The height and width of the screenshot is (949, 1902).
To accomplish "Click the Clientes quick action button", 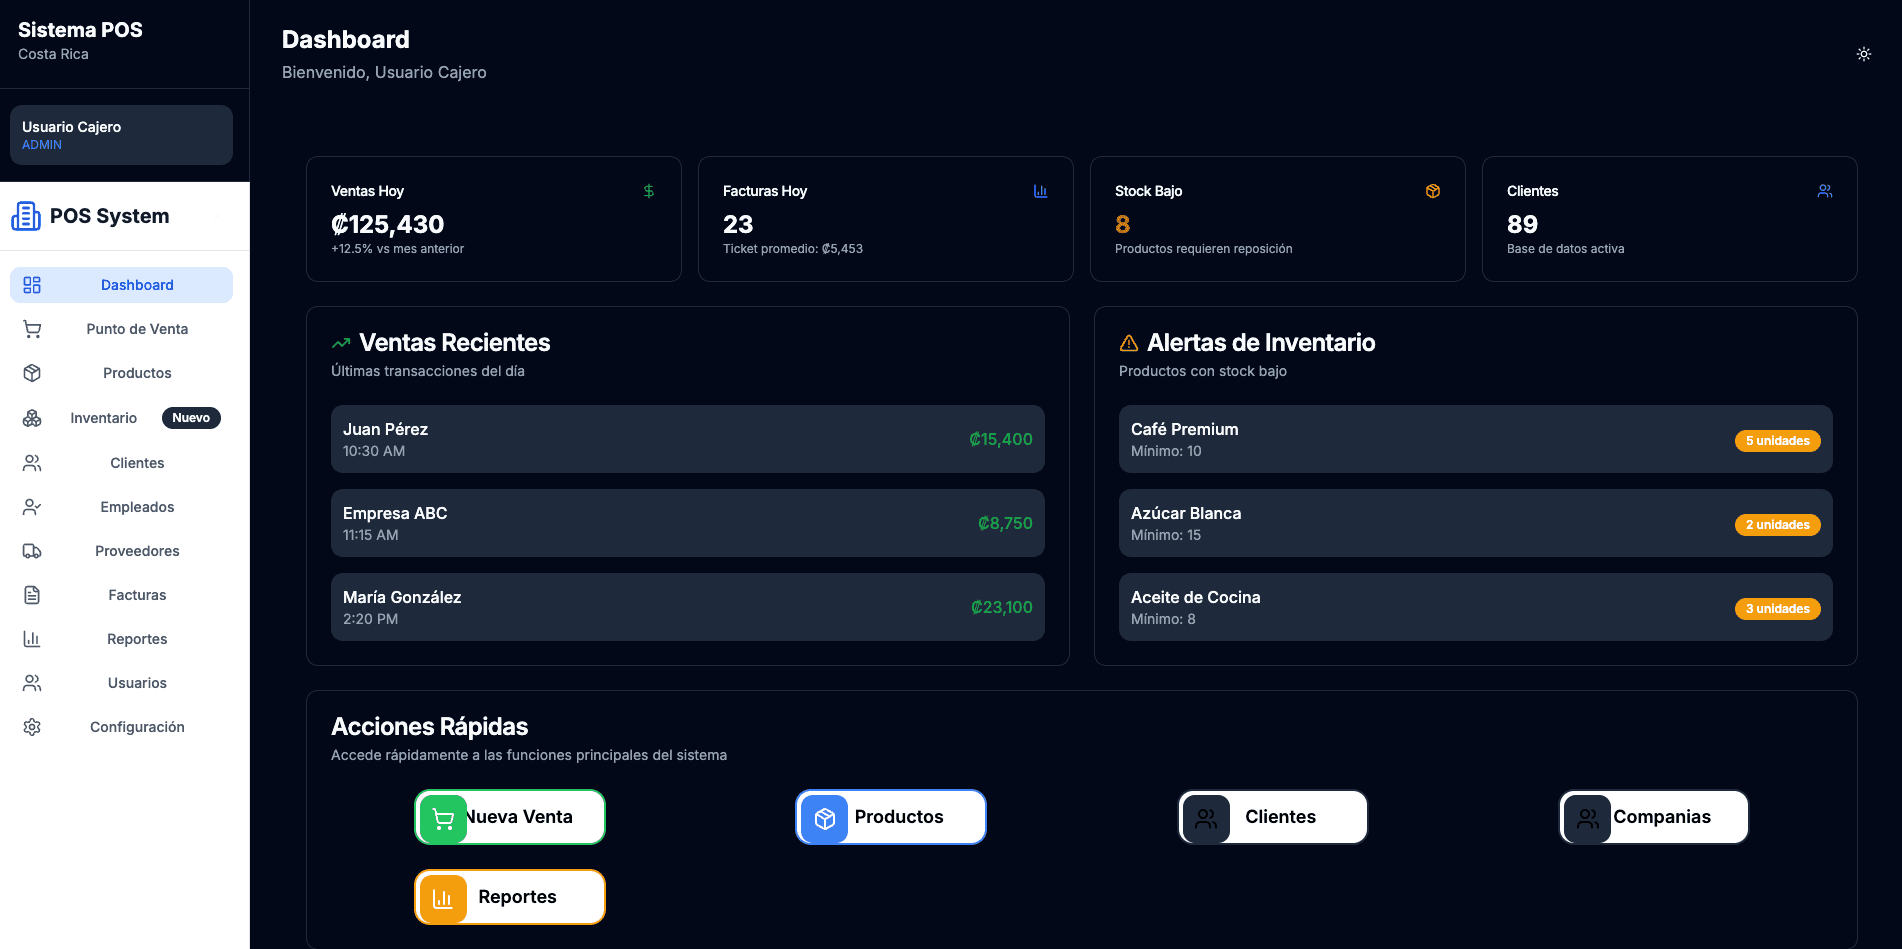I will click(x=1273, y=817).
